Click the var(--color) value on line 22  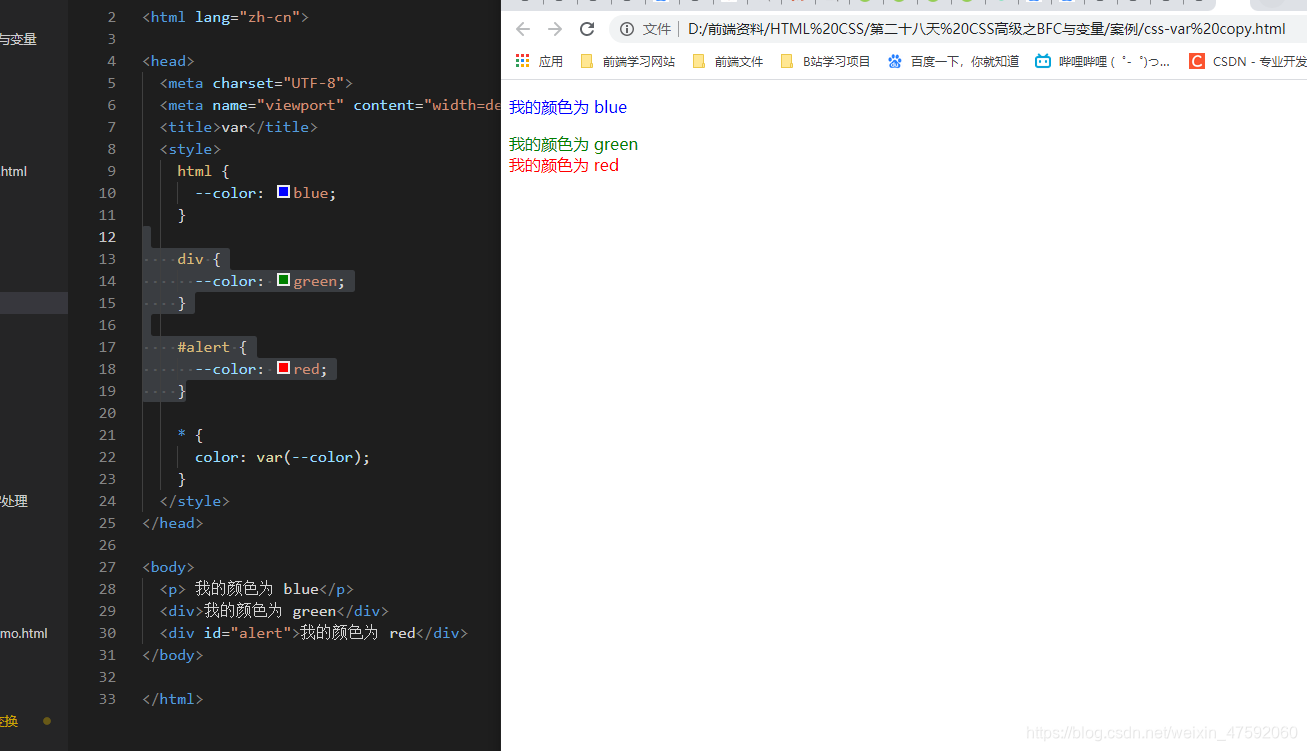coord(309,457)
